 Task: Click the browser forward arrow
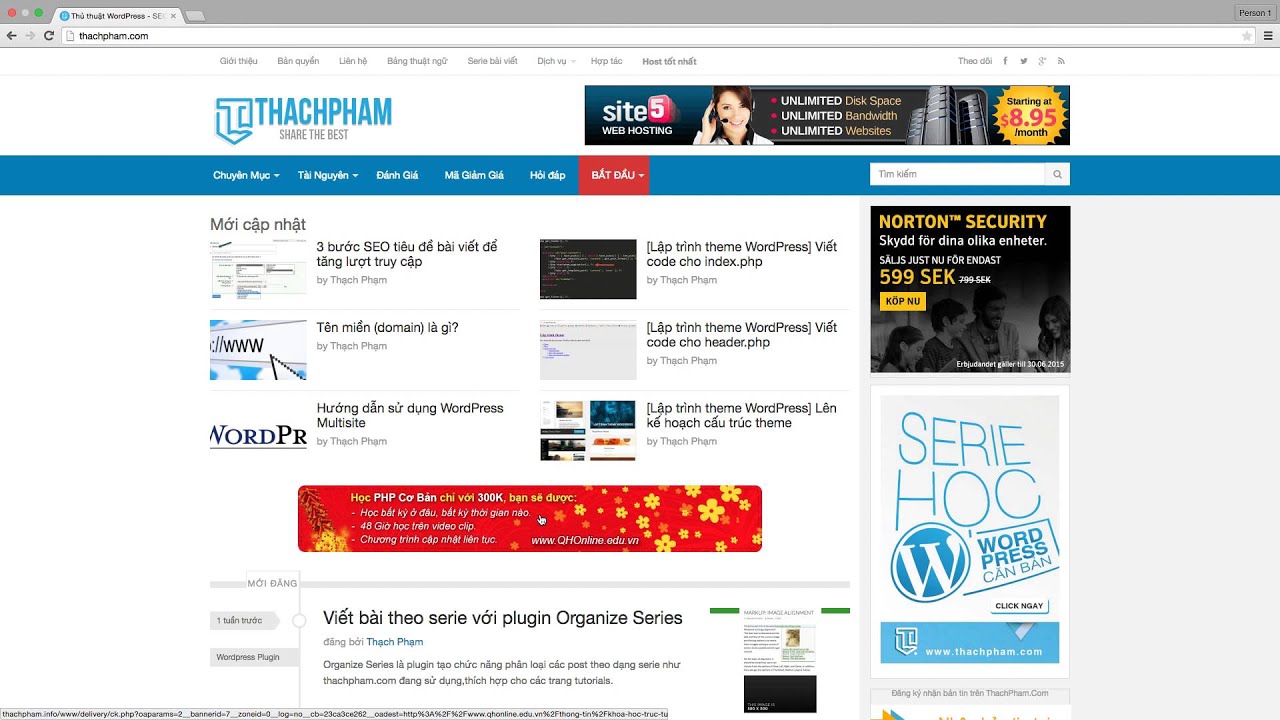point(30,35)
